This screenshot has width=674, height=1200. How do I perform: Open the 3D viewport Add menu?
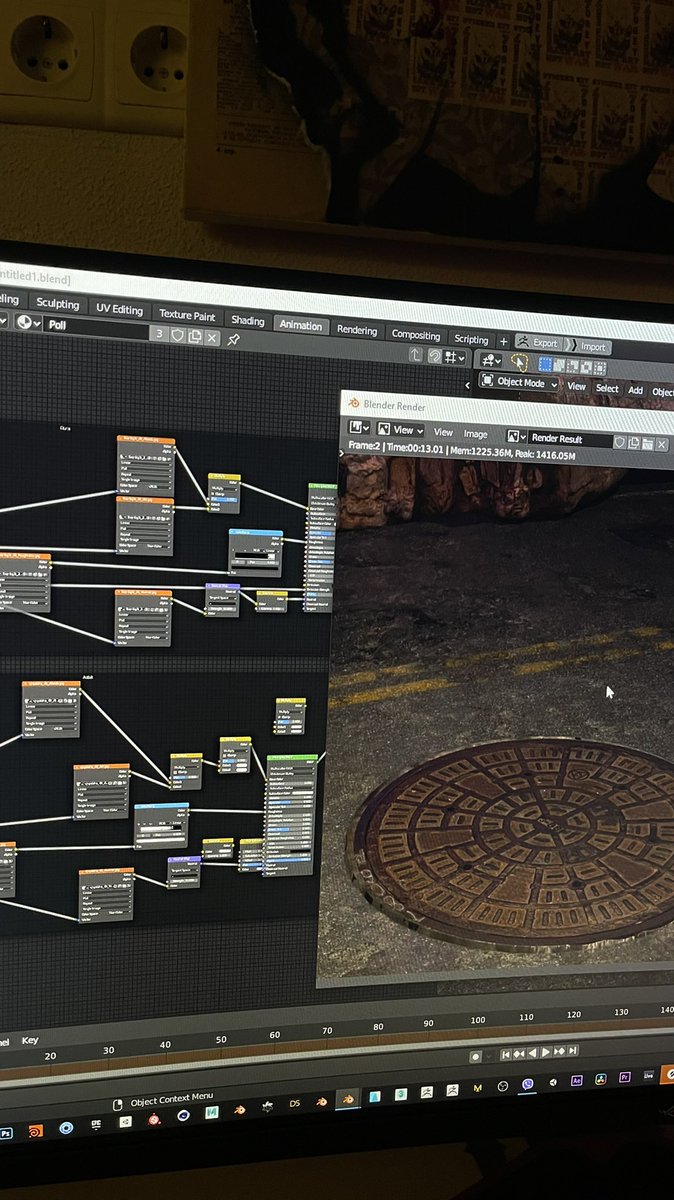point(635,390)
